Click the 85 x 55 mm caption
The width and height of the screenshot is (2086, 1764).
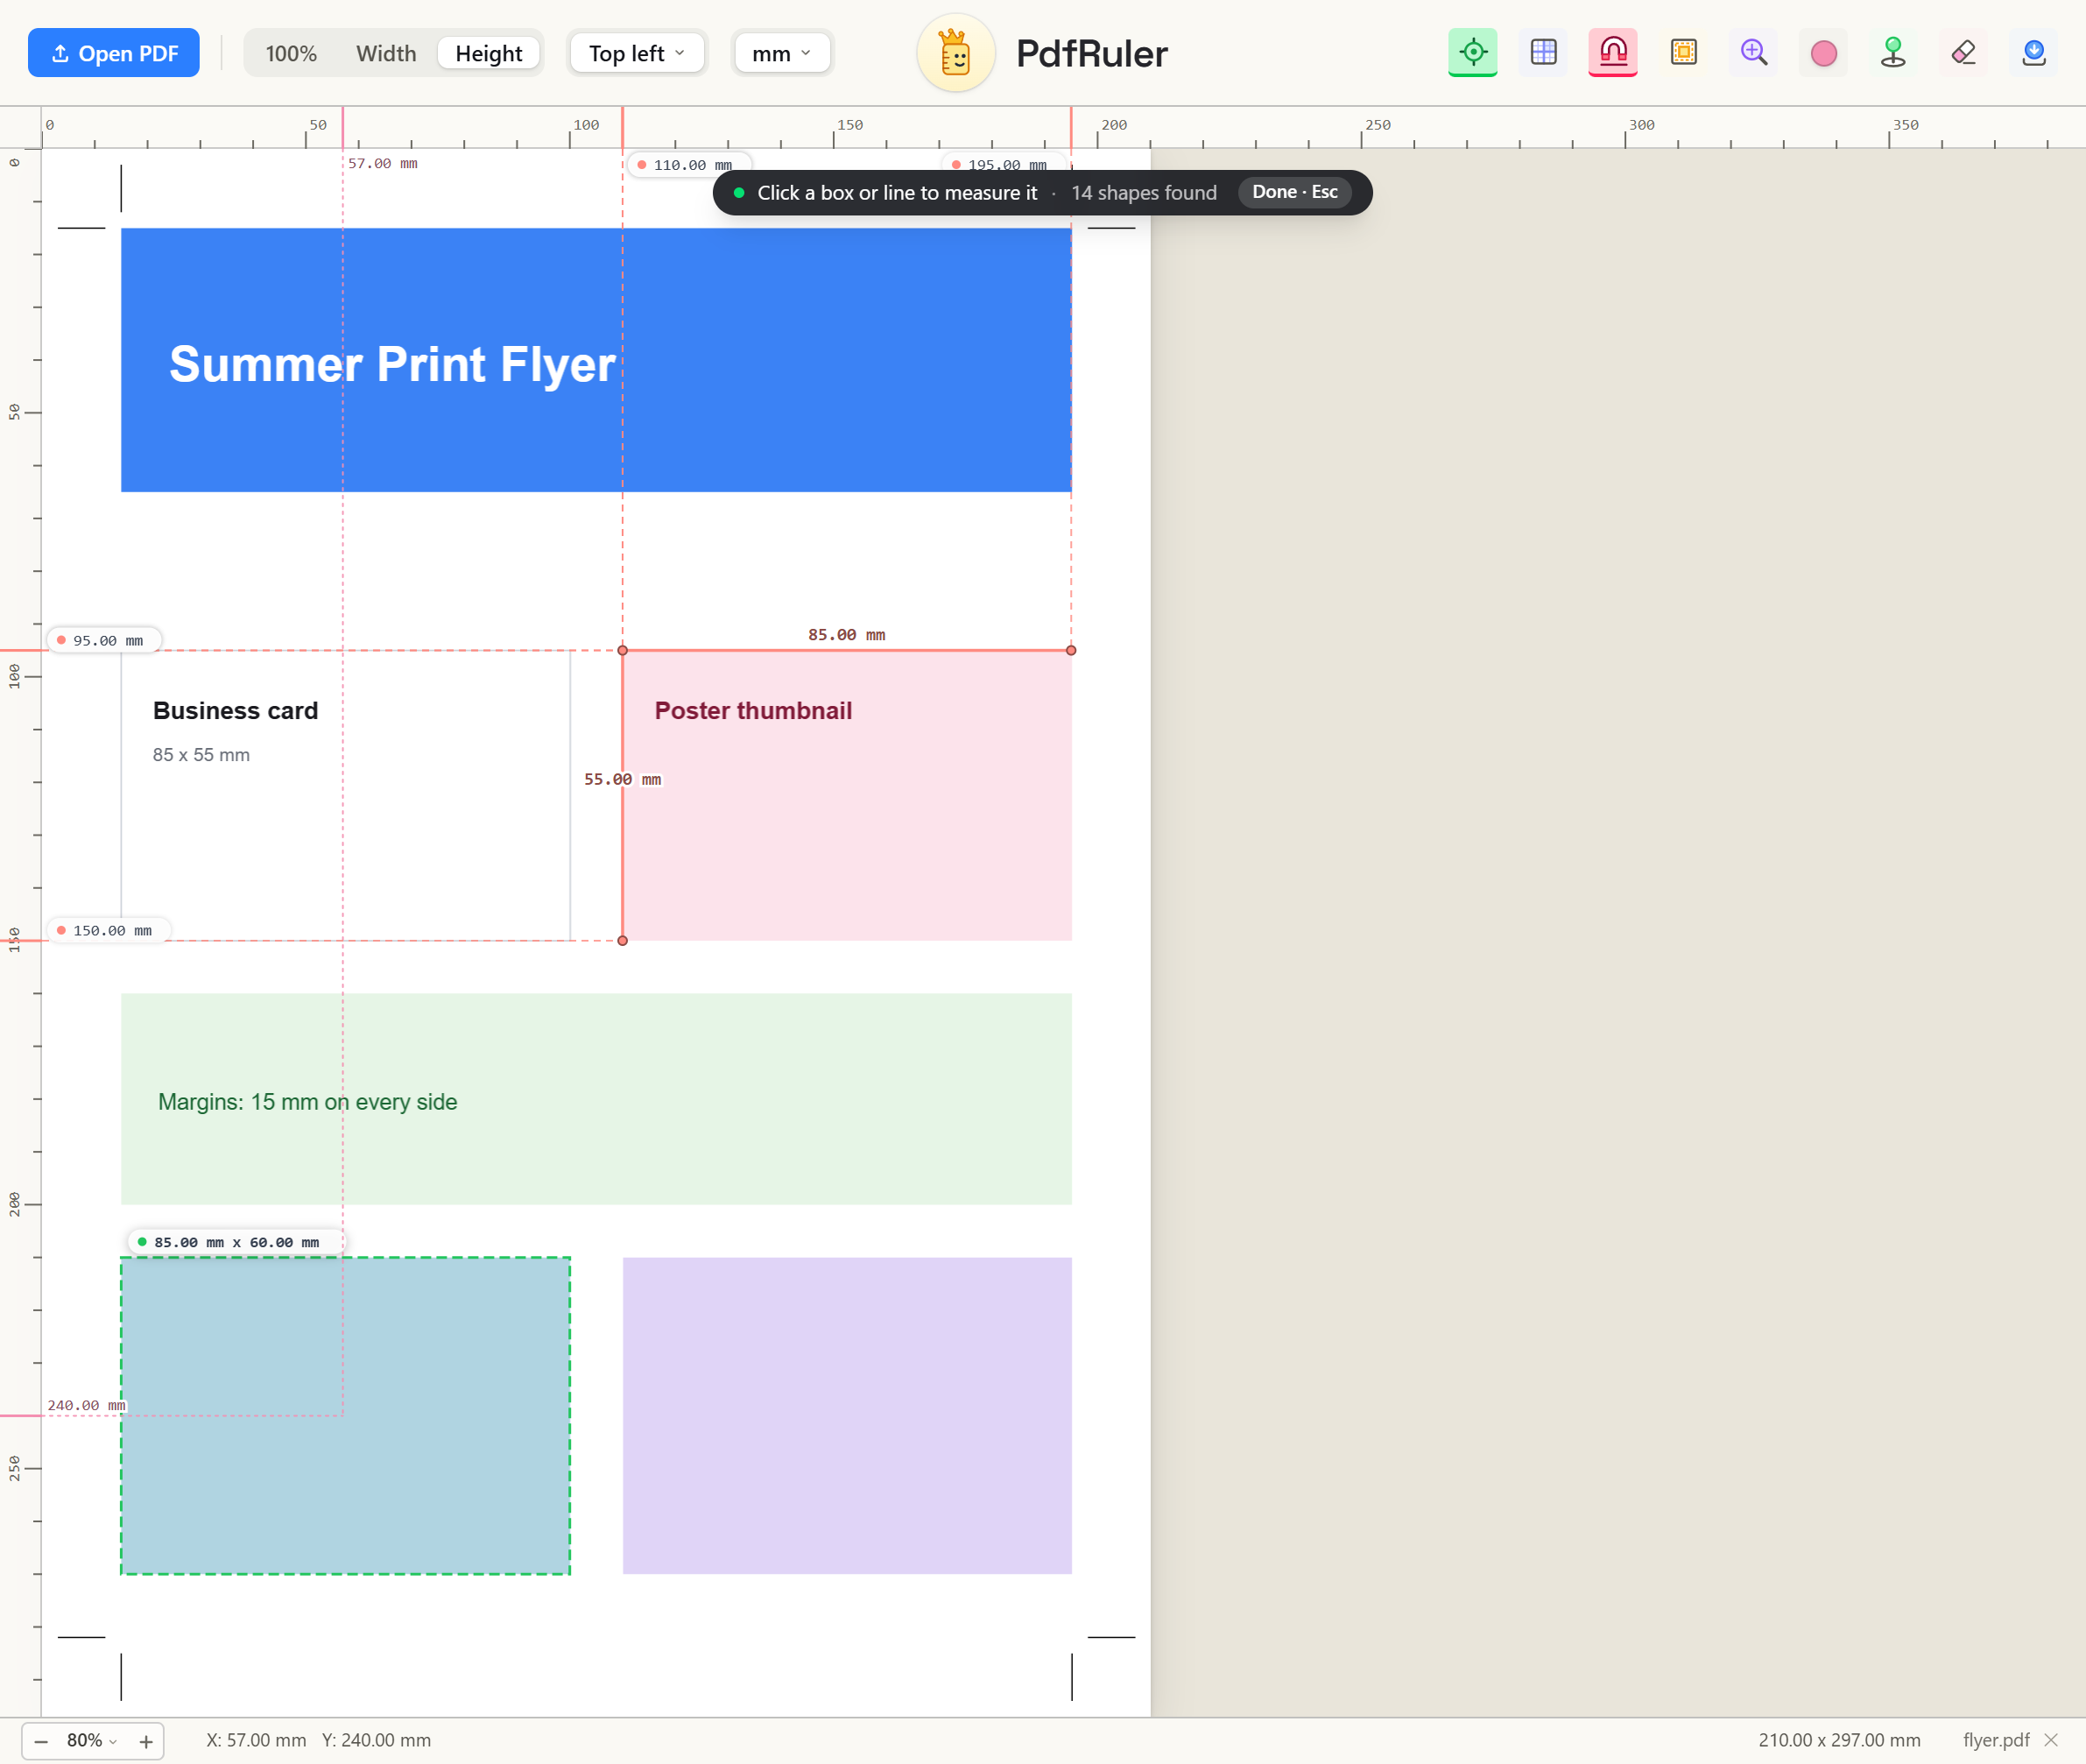pos(201,755)
